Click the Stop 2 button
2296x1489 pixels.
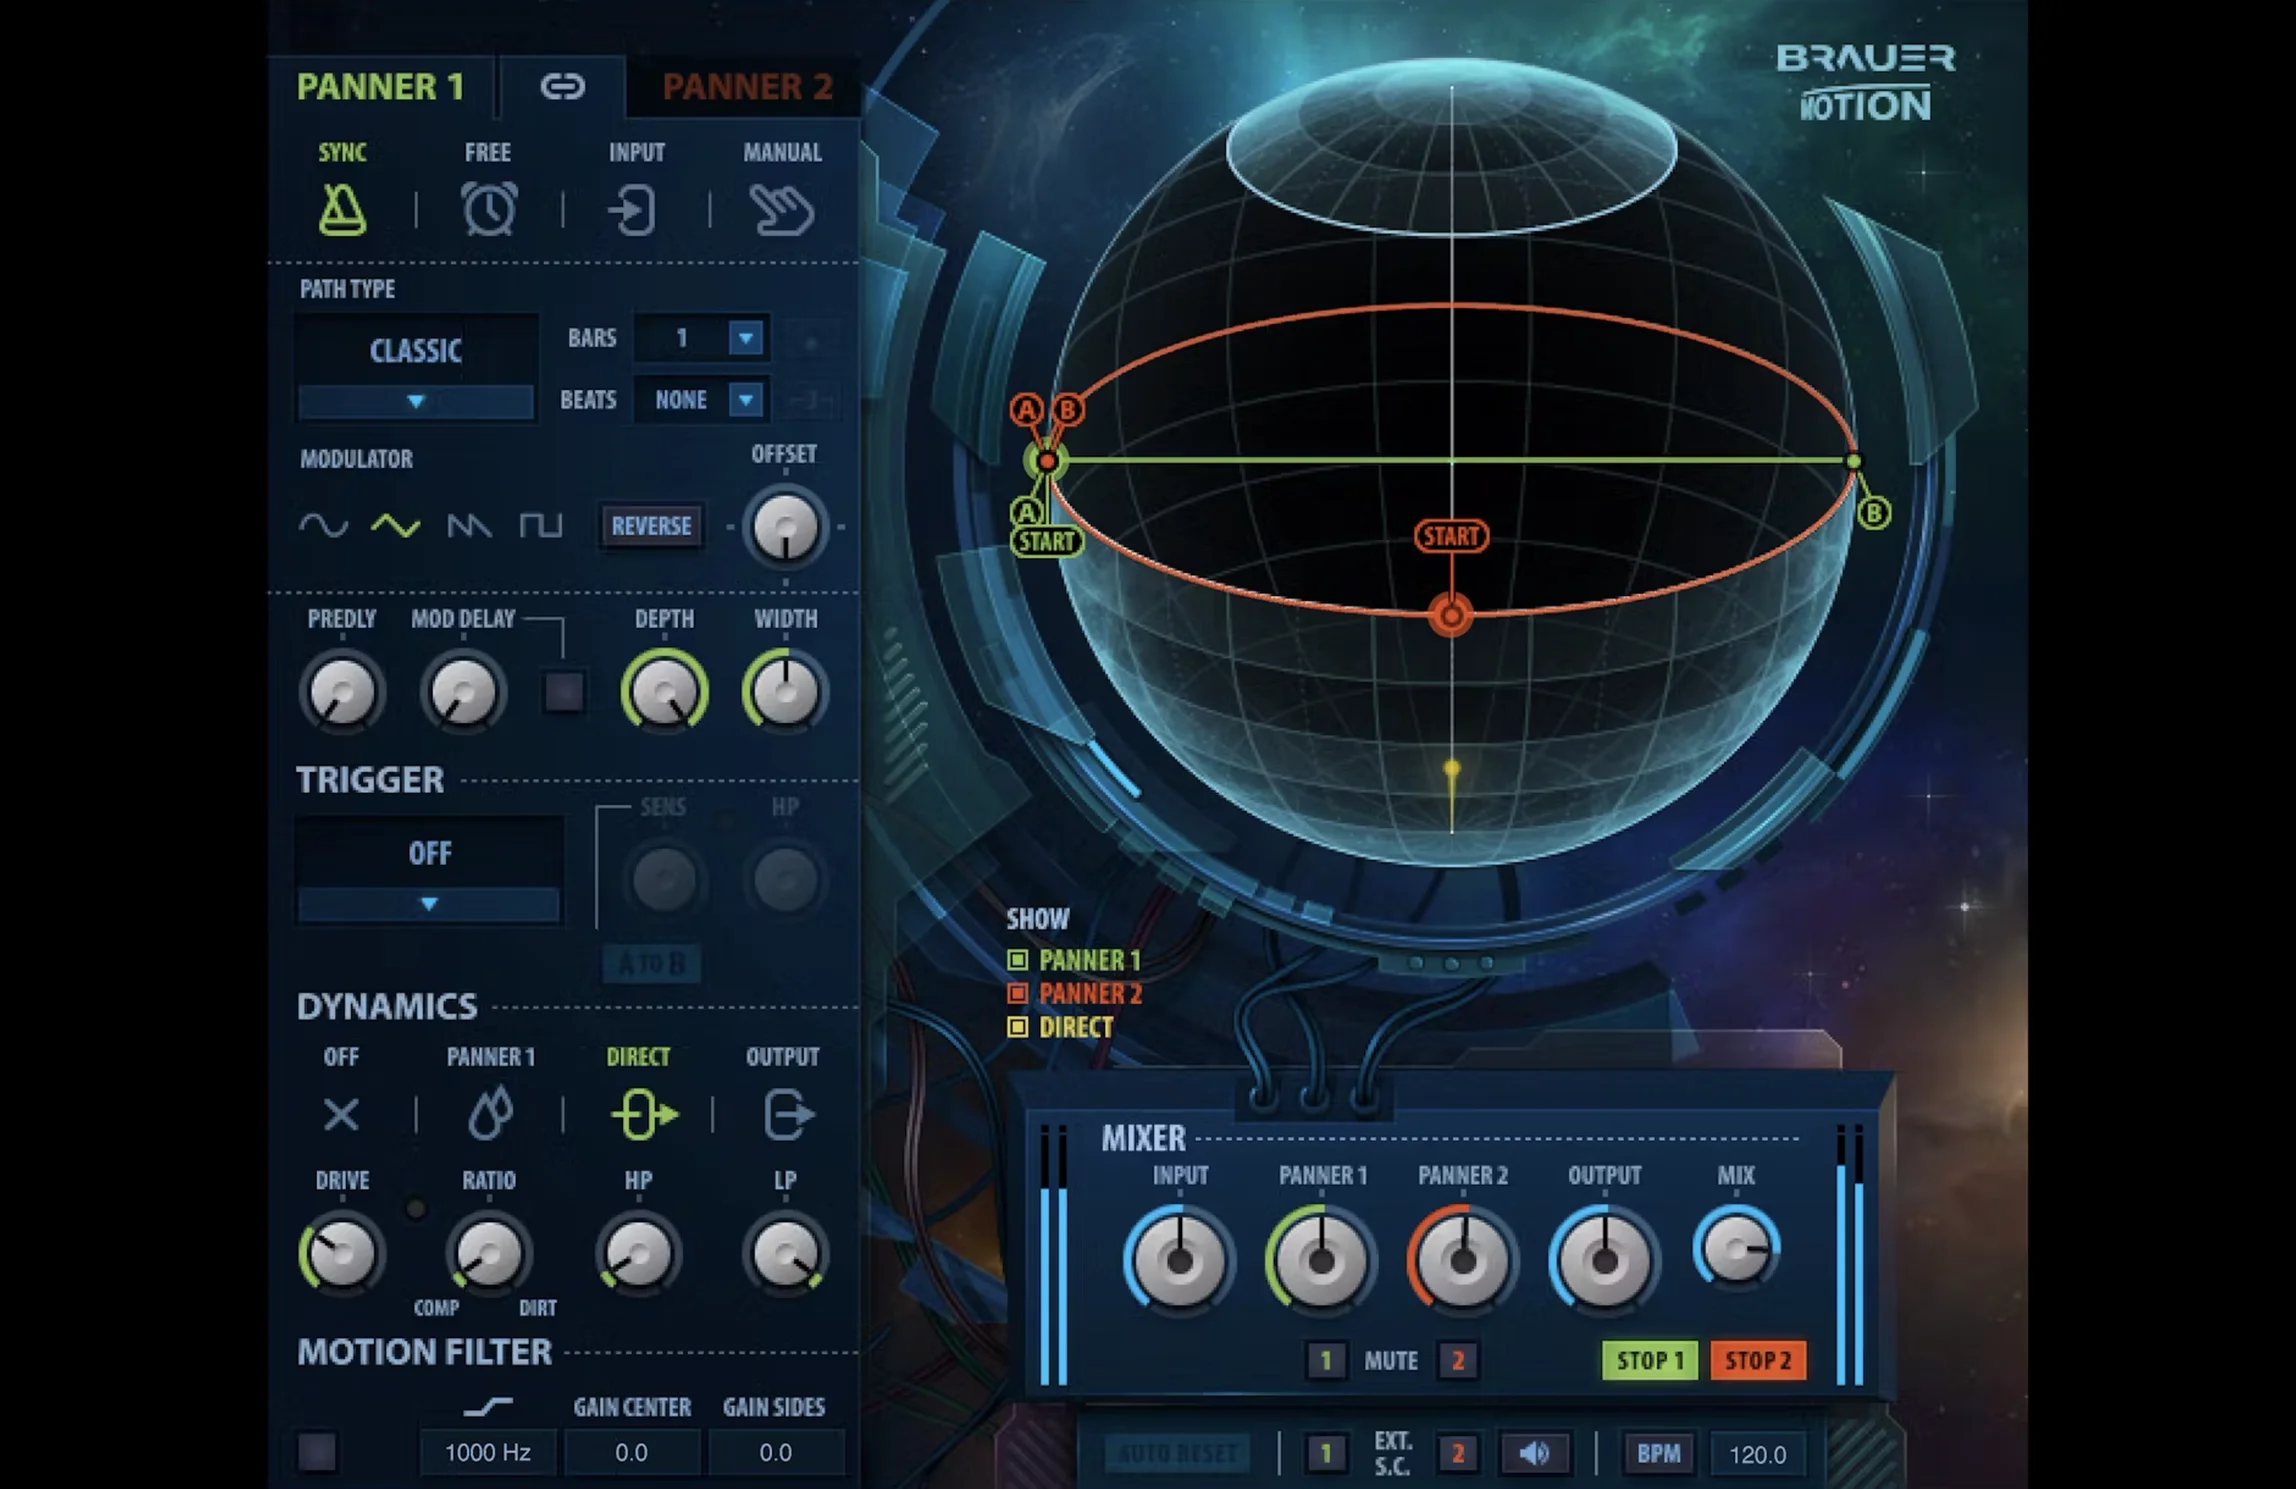point(1758,1360)
